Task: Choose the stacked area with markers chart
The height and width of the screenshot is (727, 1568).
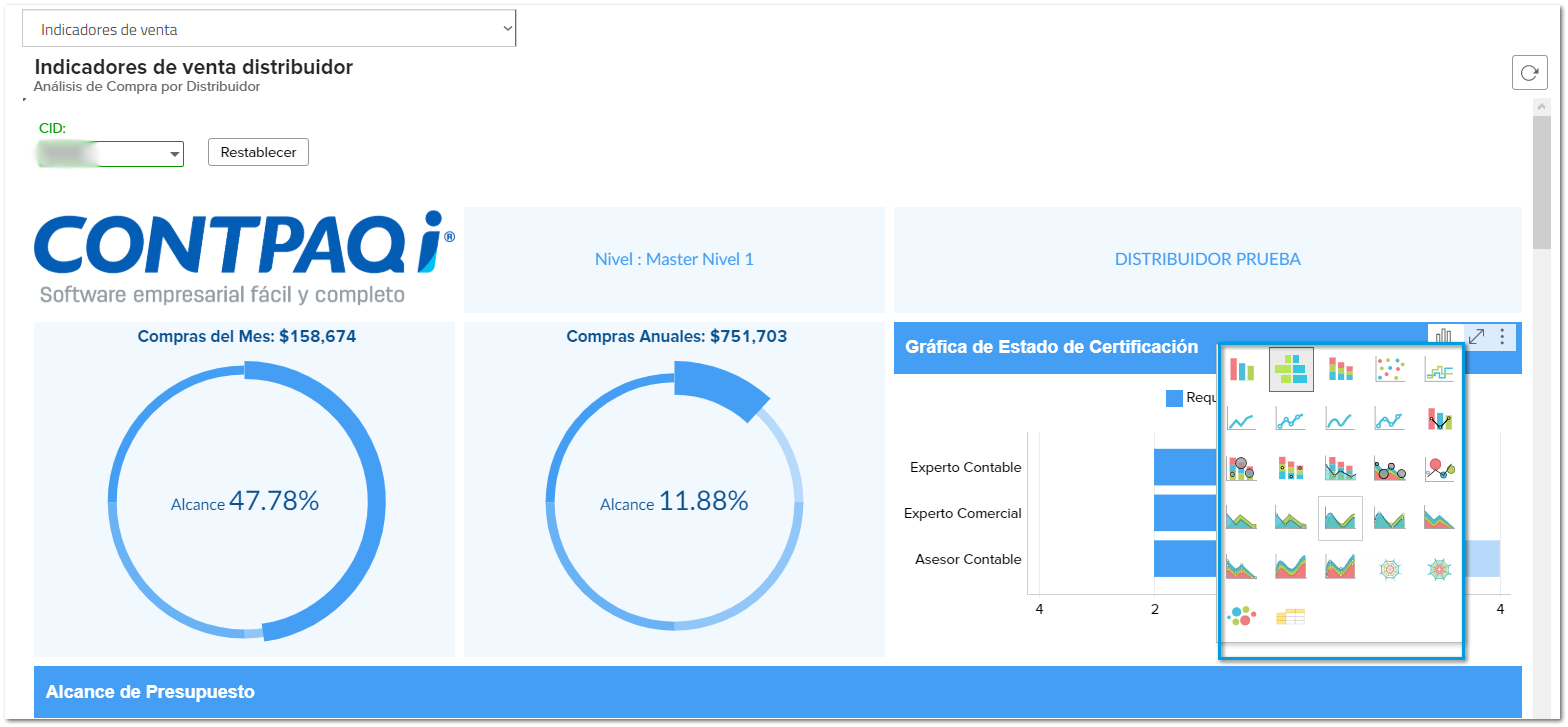Action: (x=1241, y=567)
